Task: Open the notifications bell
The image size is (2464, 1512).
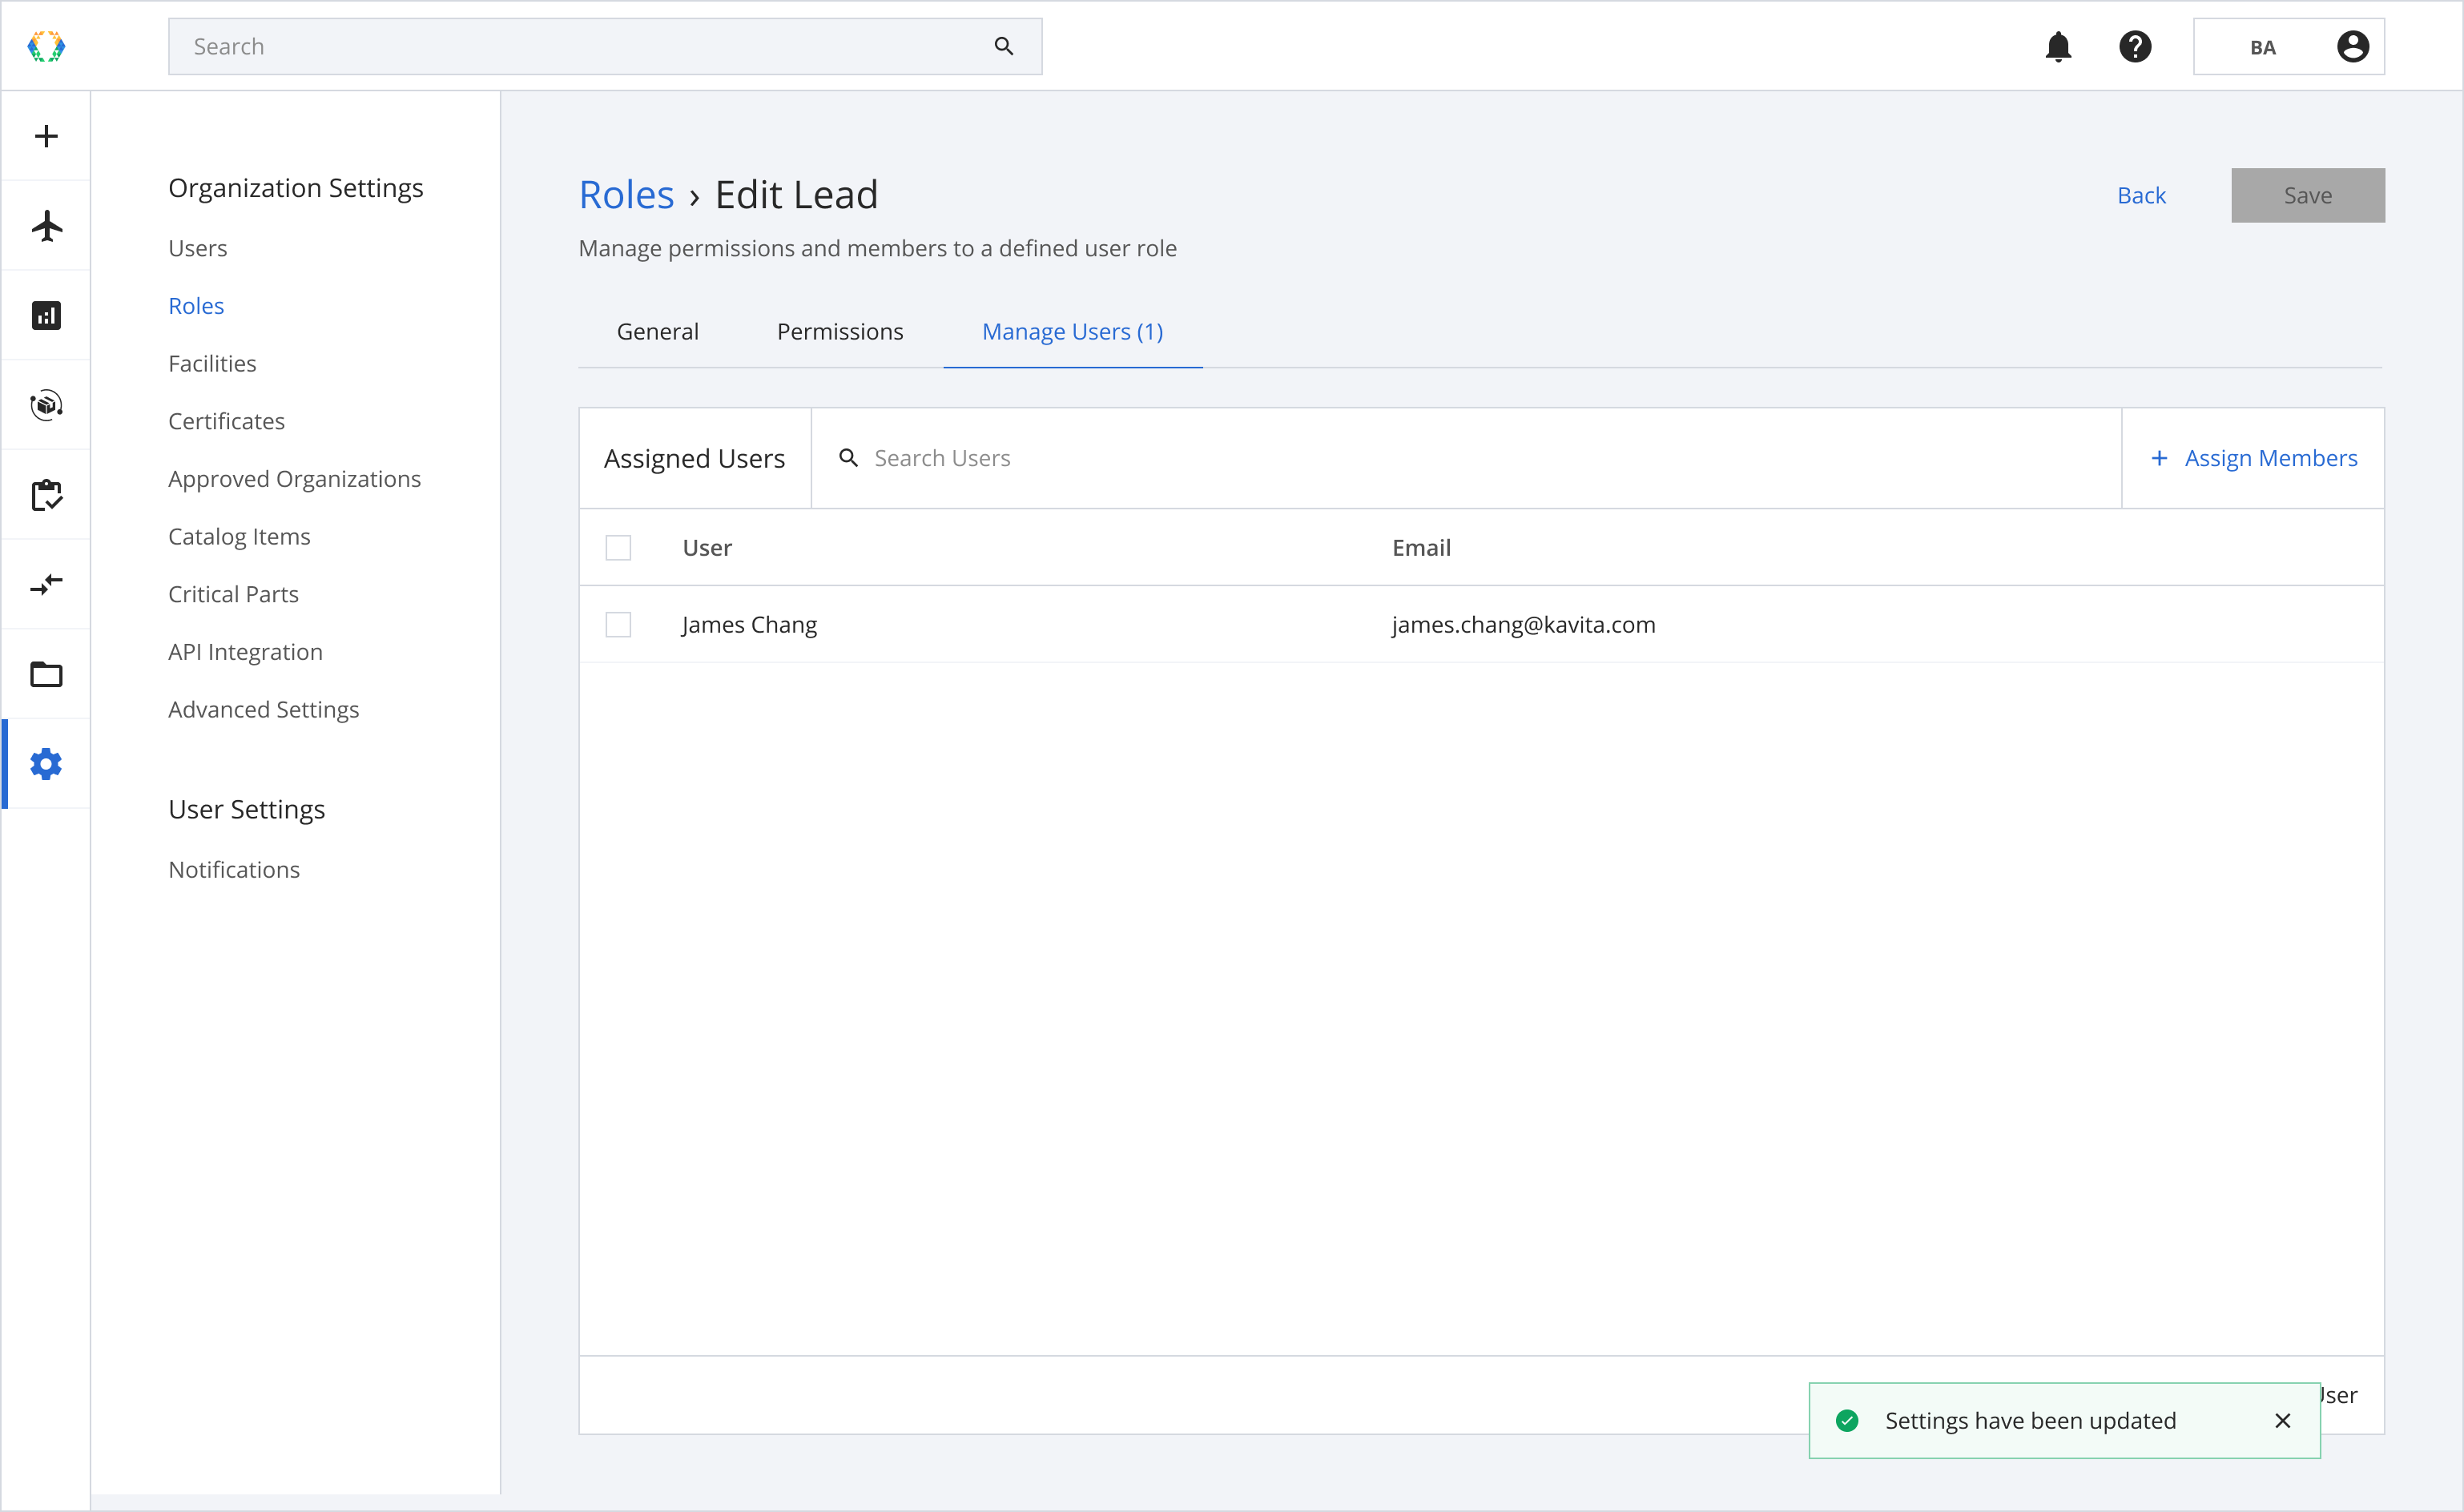Action: 2058,46
